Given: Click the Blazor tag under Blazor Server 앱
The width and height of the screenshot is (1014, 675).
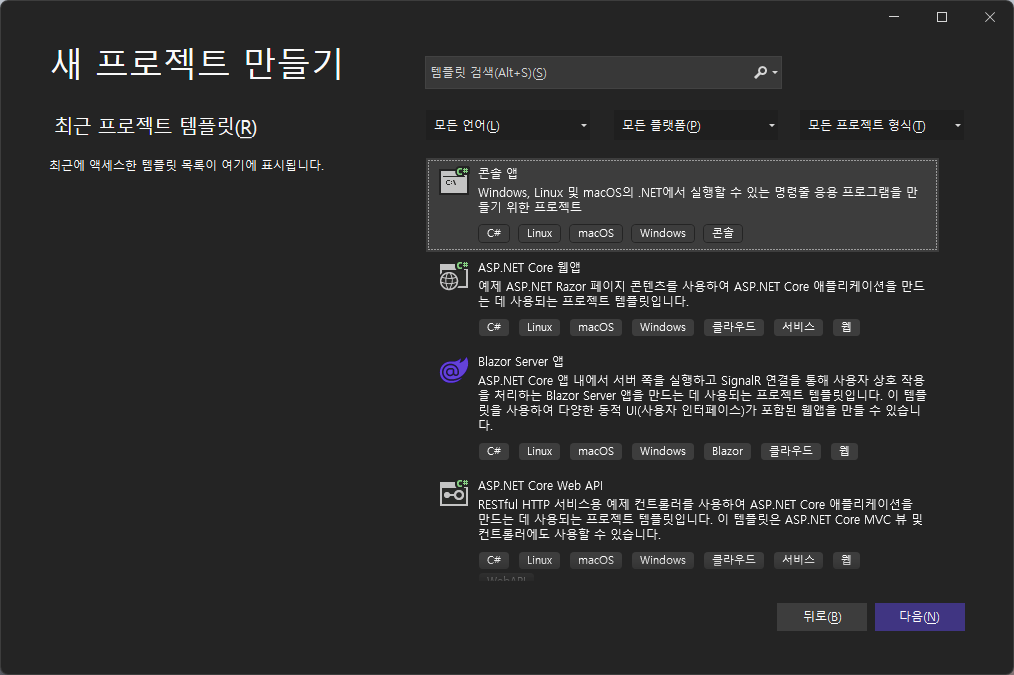Looking at the screenshot, I should (x=728, y=451).
